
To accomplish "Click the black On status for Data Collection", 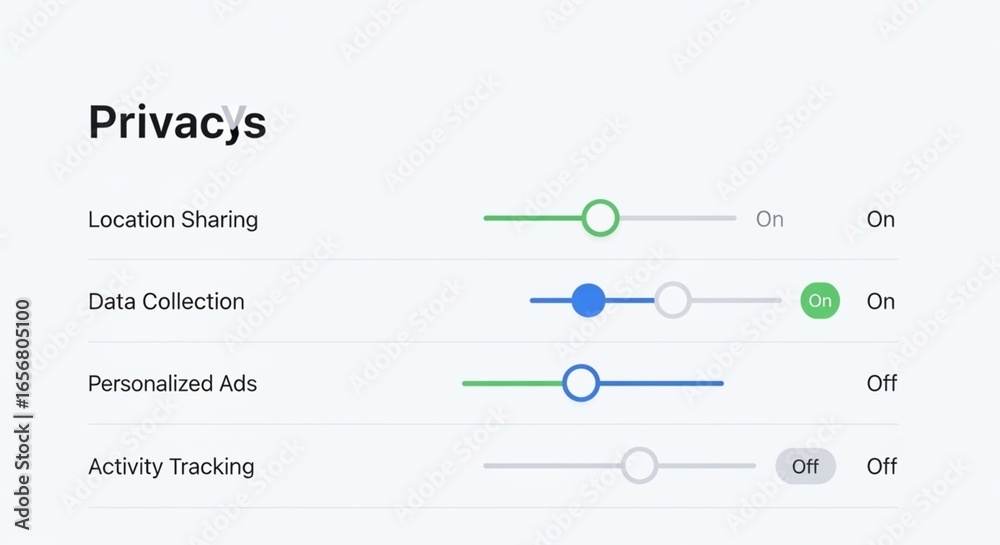I will 881,302.
